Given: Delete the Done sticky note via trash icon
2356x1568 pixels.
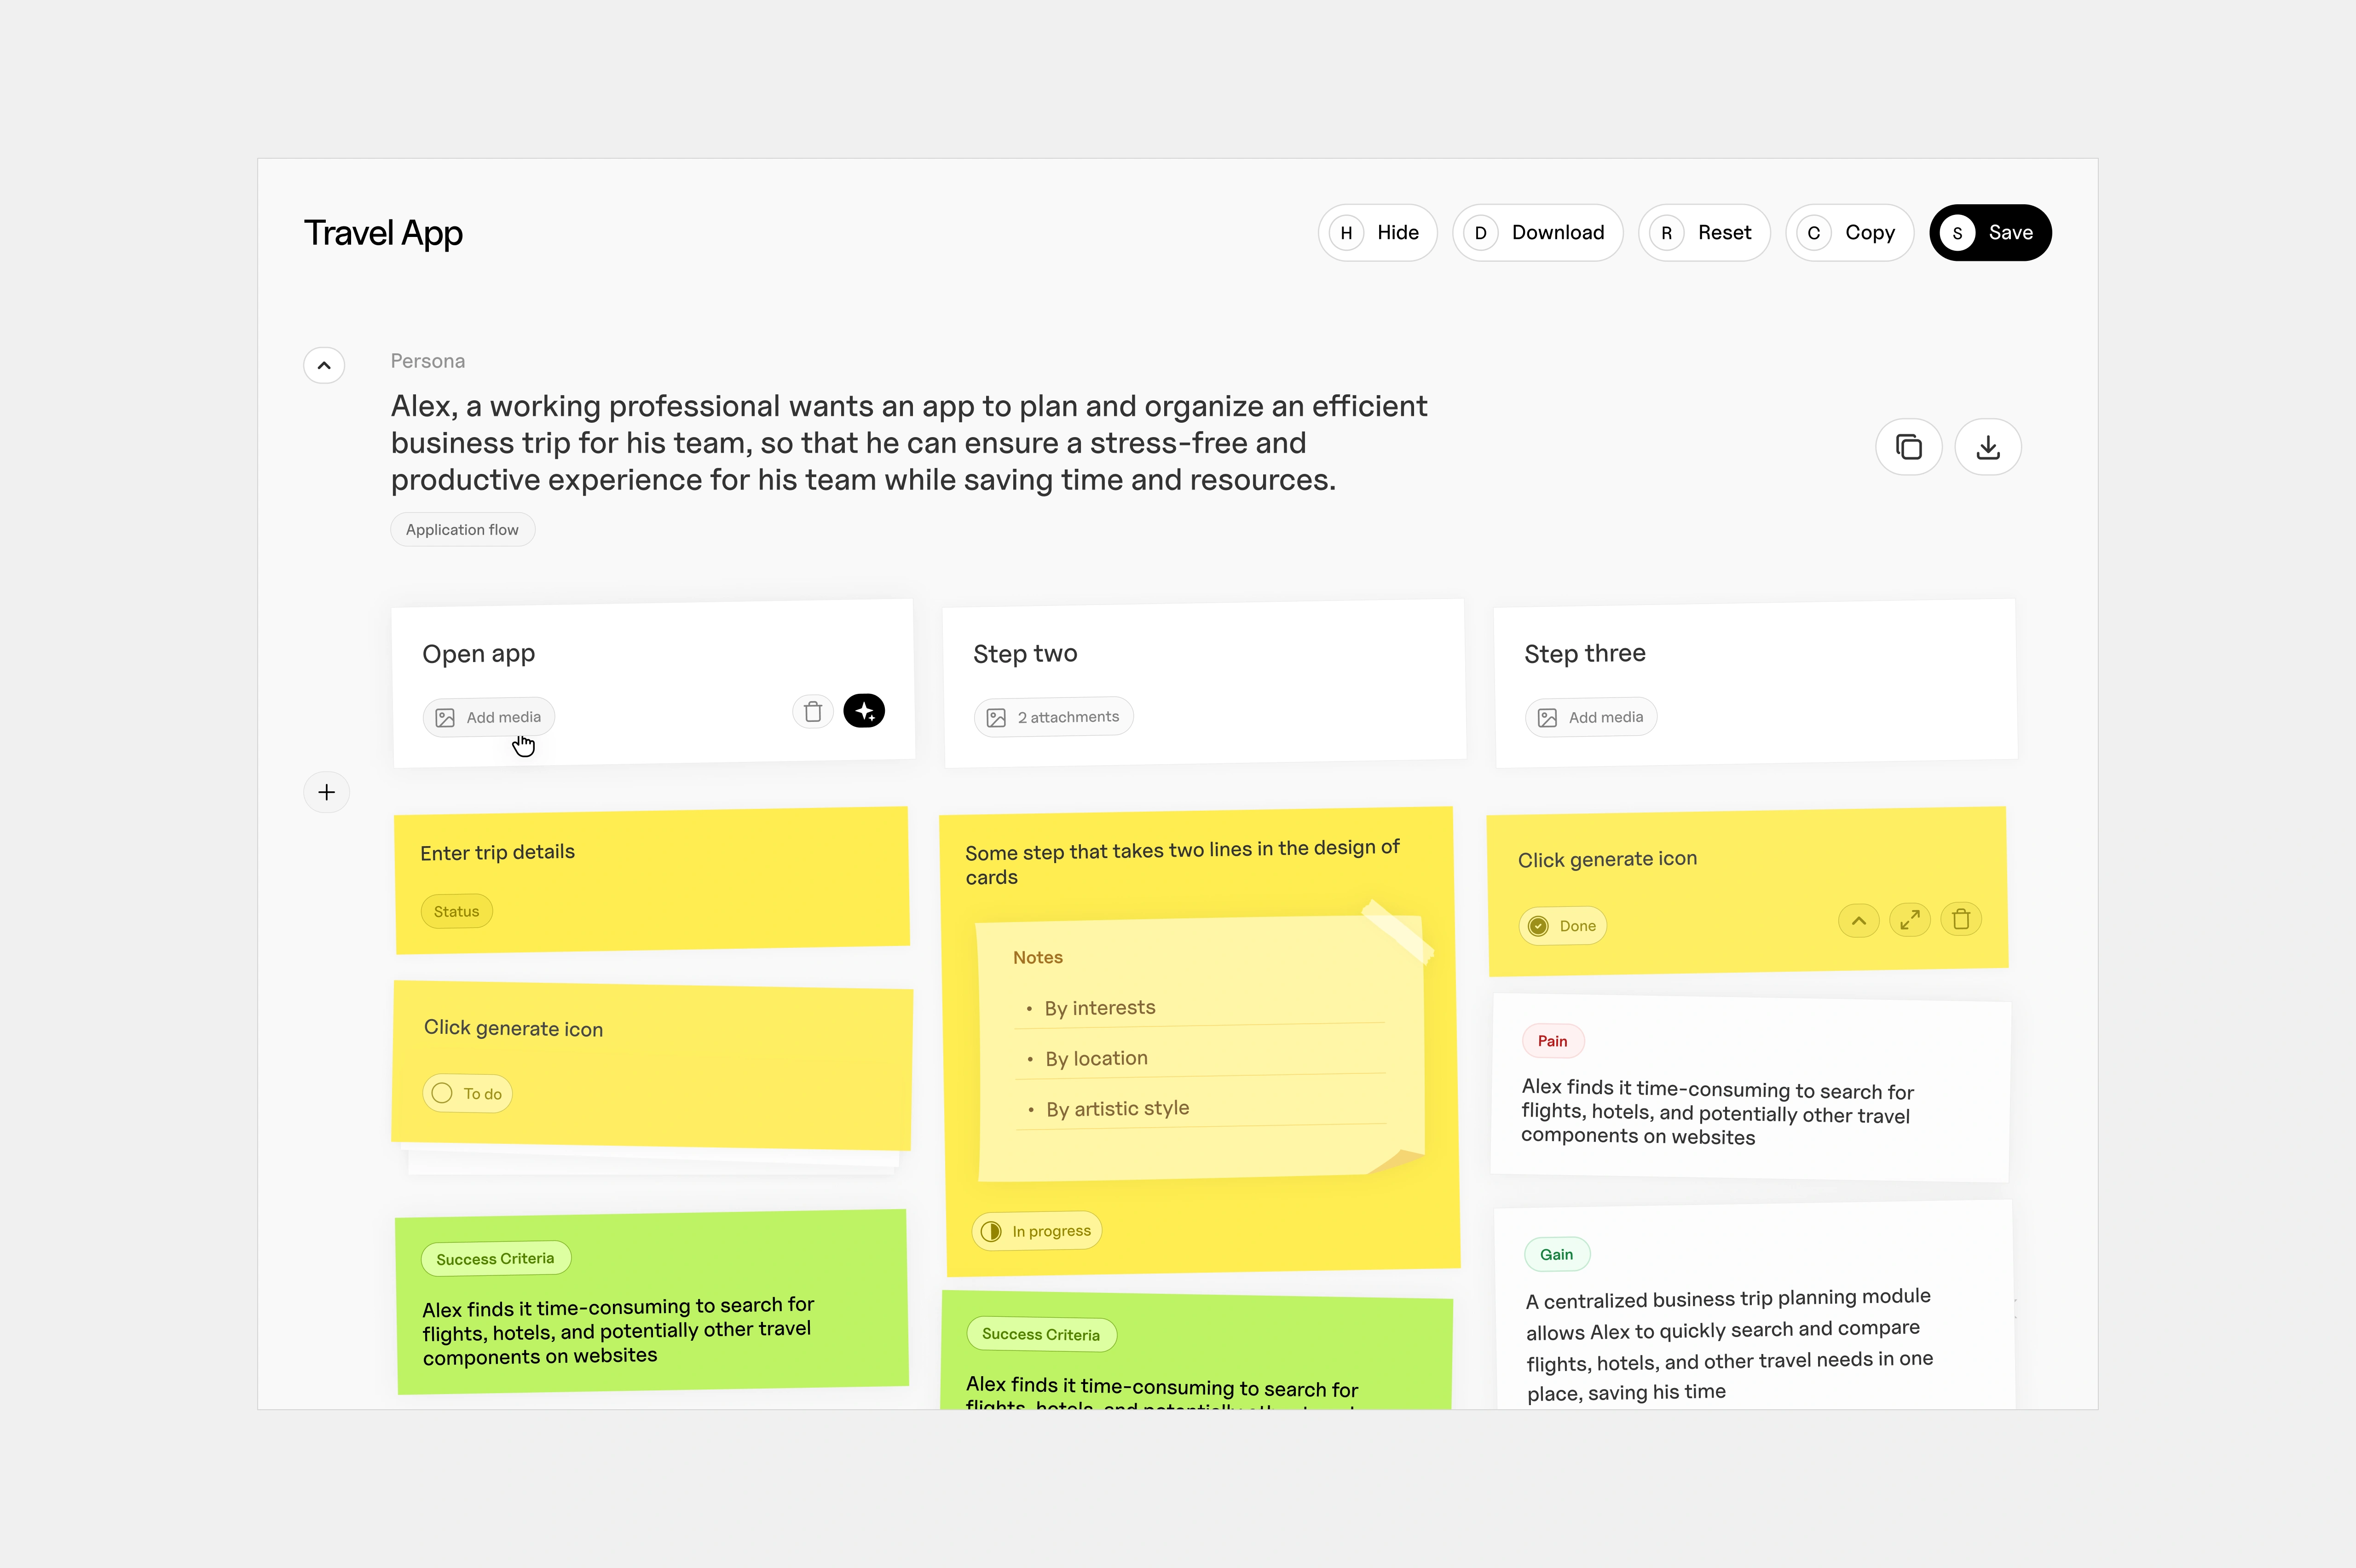Looking at the screenshot, I should [x=1961, y=919].
